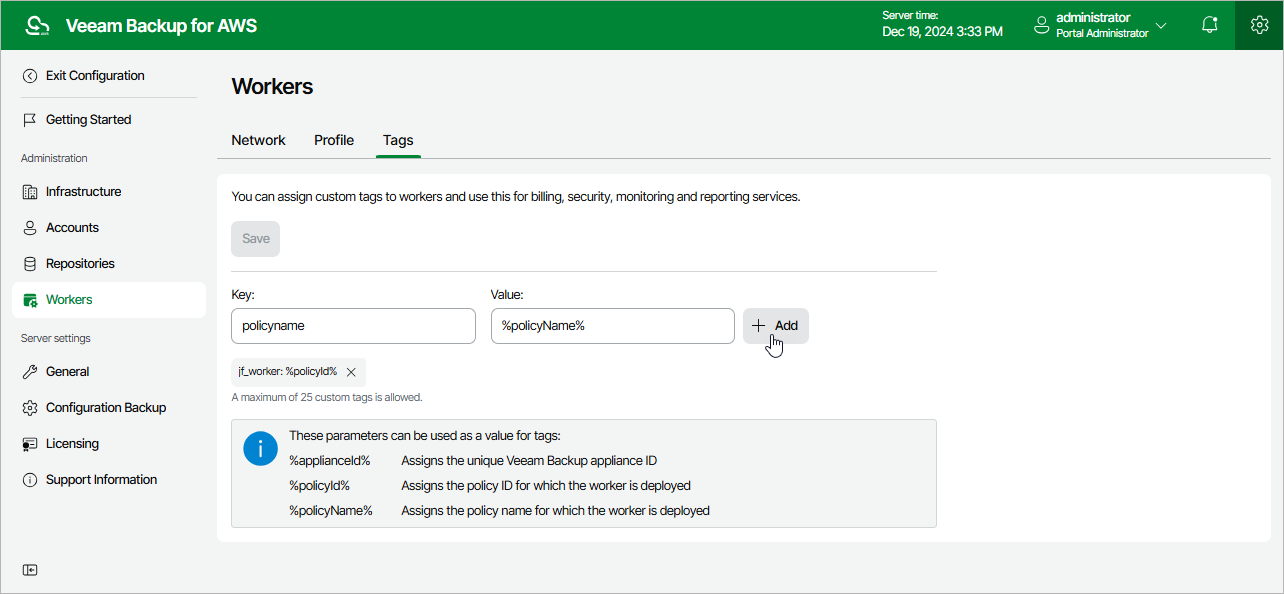Click the administrator user avatar icon
Viewport: 1284px width, 594px height.
tap(1042, 24)
